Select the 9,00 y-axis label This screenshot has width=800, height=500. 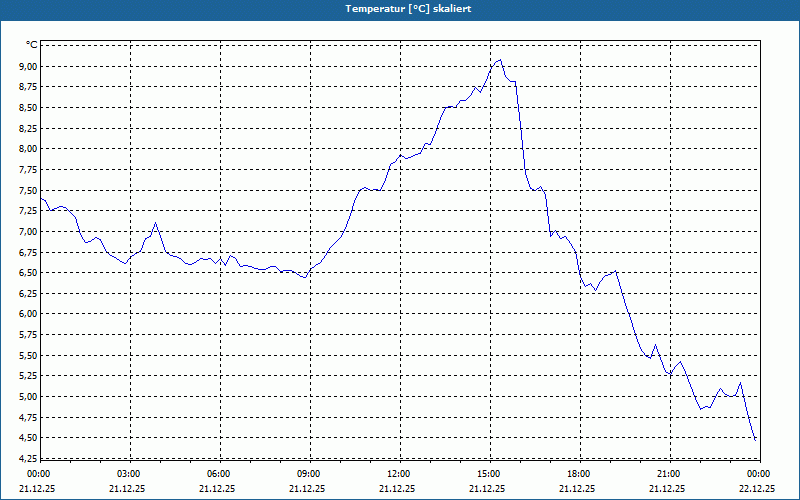point(29,66)
